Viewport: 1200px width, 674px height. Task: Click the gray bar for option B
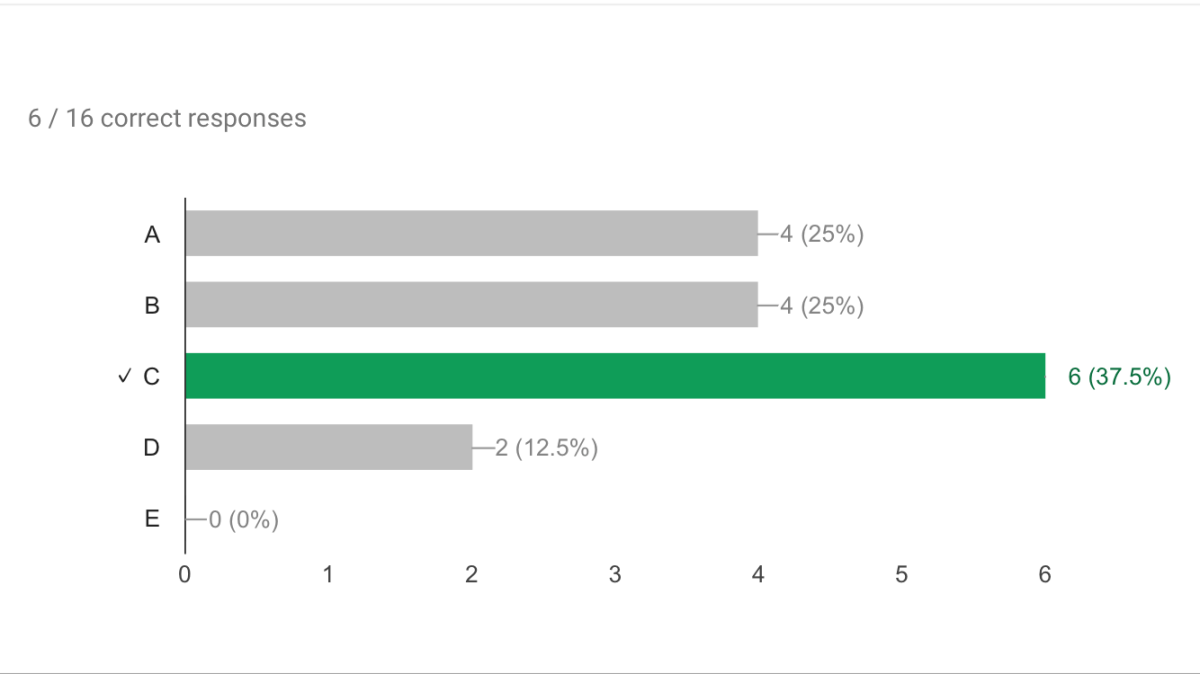[471, 305]
